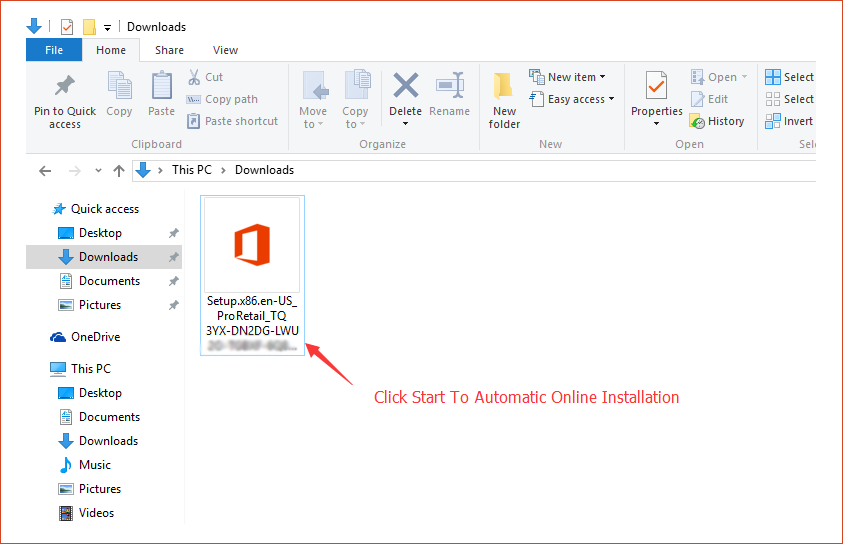Click the History icon in Open group
843x544 pixels.
(698, 121)
